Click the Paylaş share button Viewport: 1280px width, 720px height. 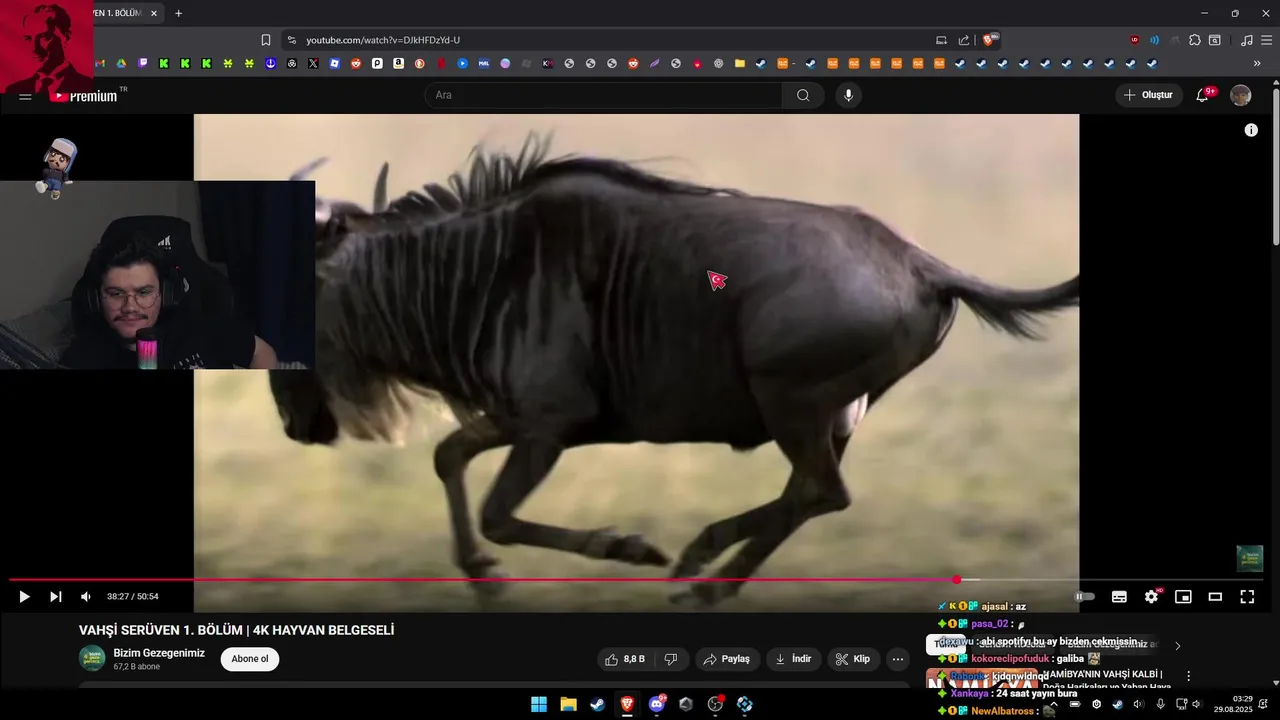click(726, 659)
